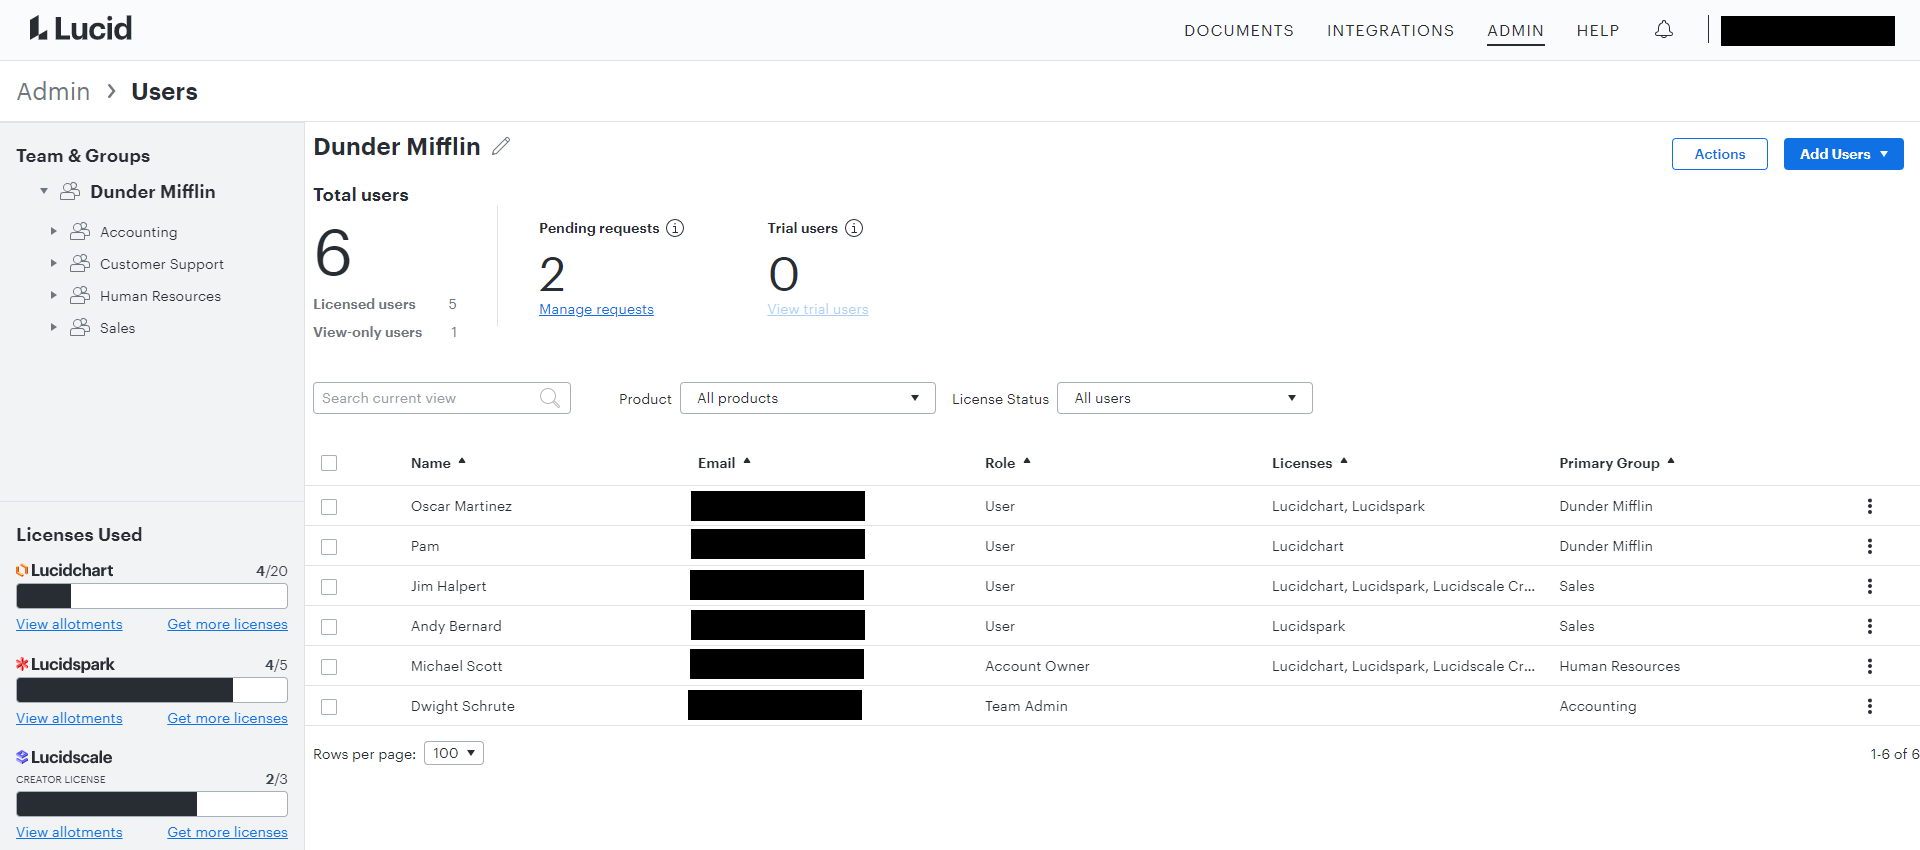This screenshot has height=850, width=1920.
Task: Open more options for Andy Bernard
Action: coord(1869,626)
